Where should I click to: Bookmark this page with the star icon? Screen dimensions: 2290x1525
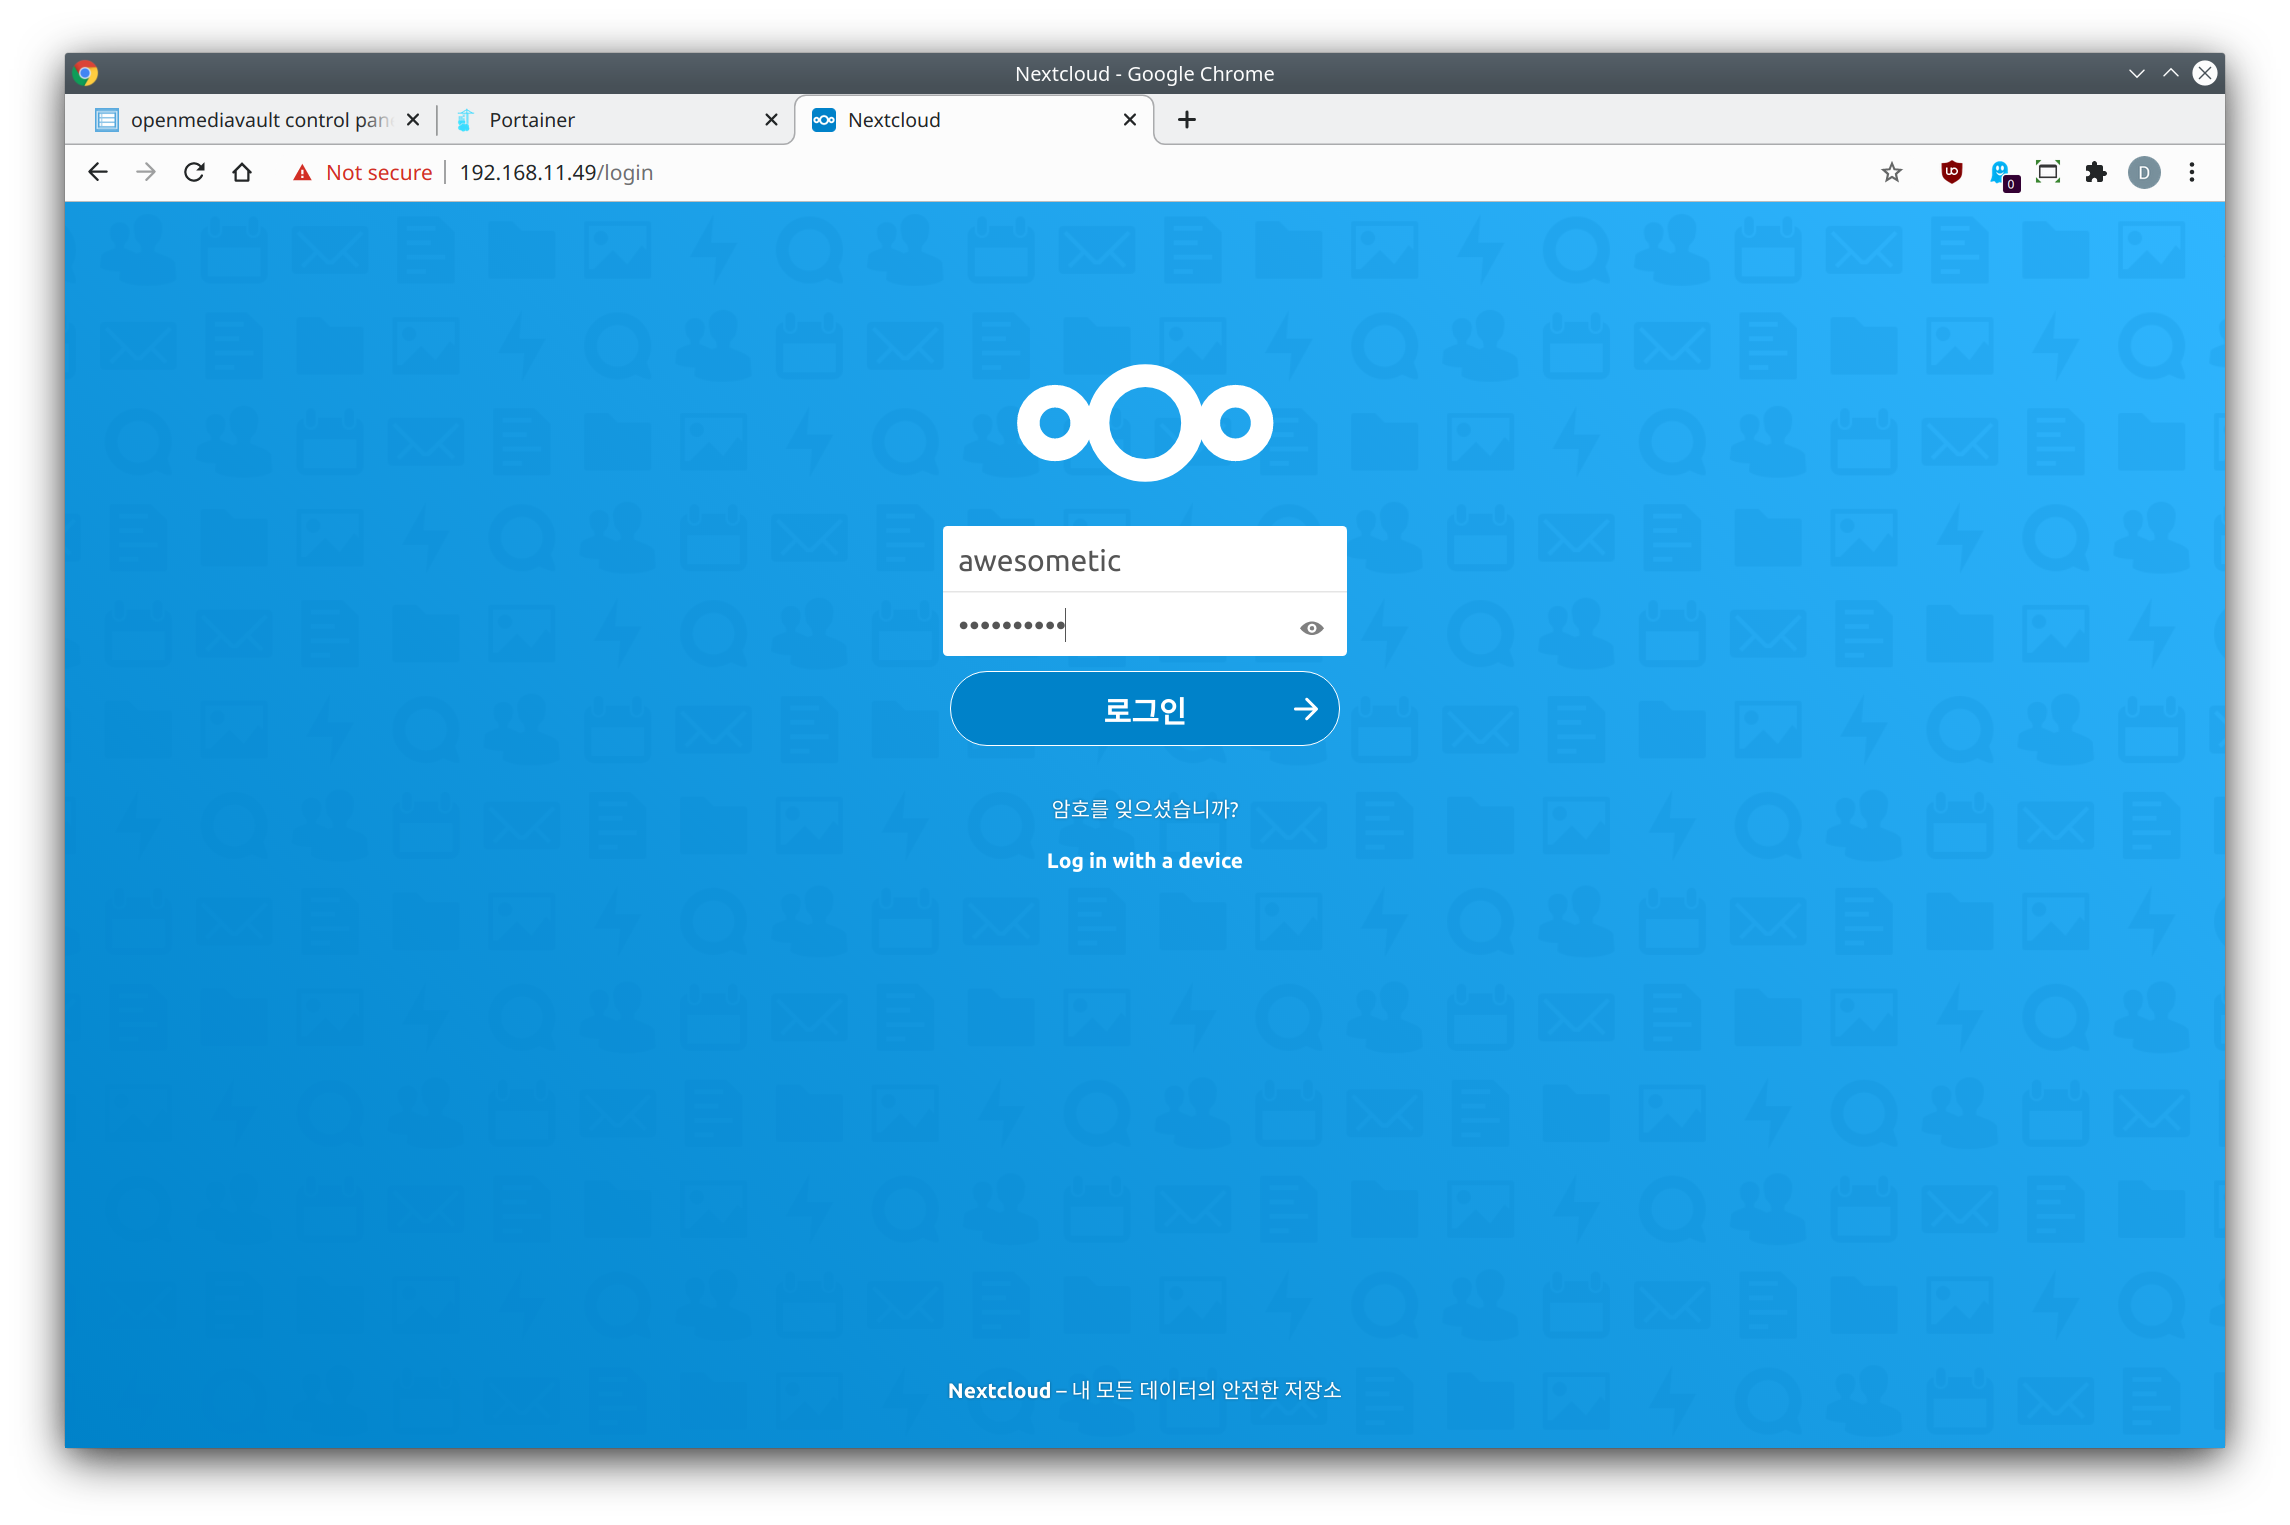[1891, 172]
